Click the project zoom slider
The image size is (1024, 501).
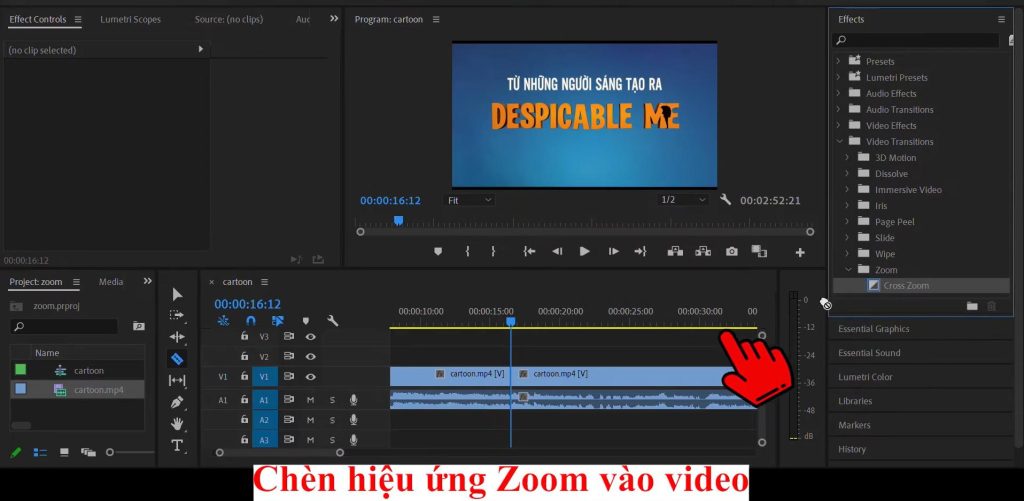[x=110, y=452]
